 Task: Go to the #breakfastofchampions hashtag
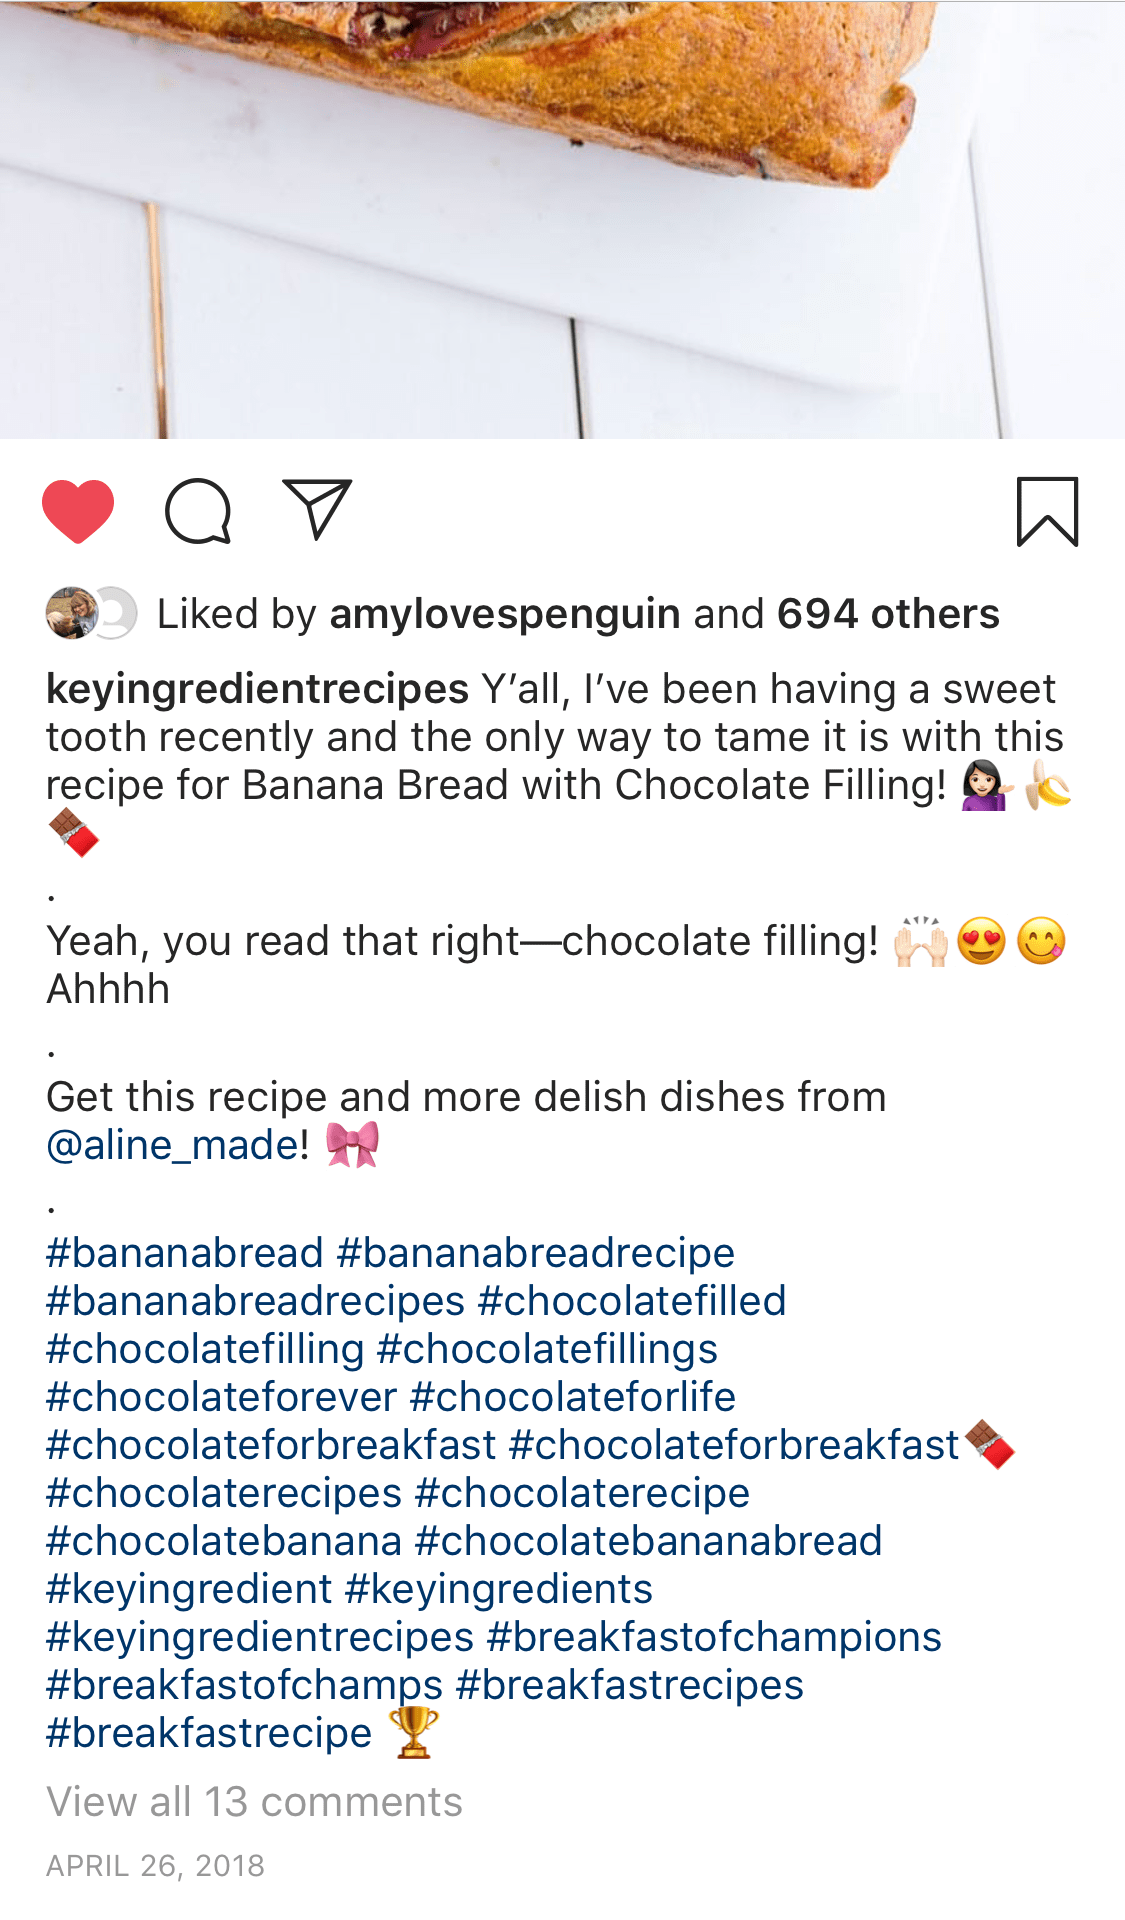click(714, 1637)
